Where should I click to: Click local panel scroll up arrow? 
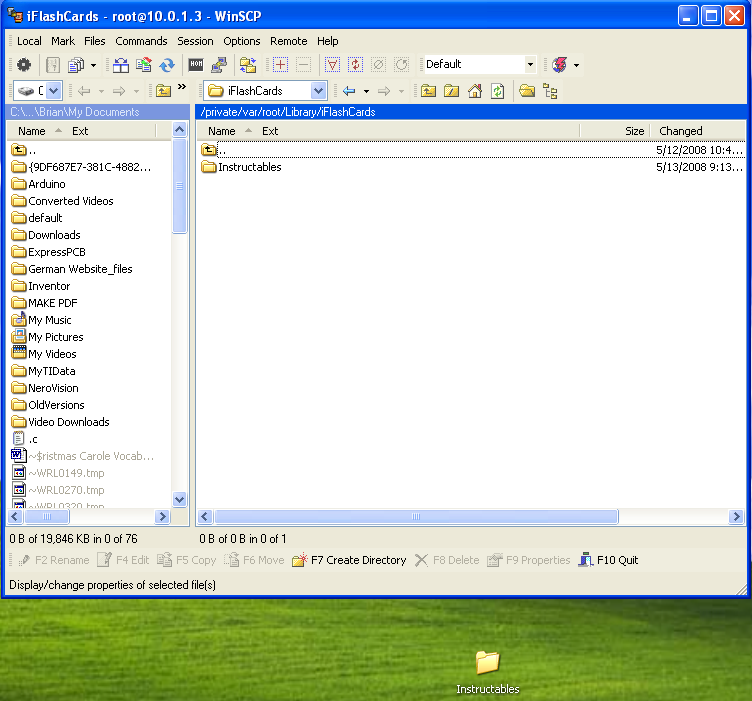[179, 129]
